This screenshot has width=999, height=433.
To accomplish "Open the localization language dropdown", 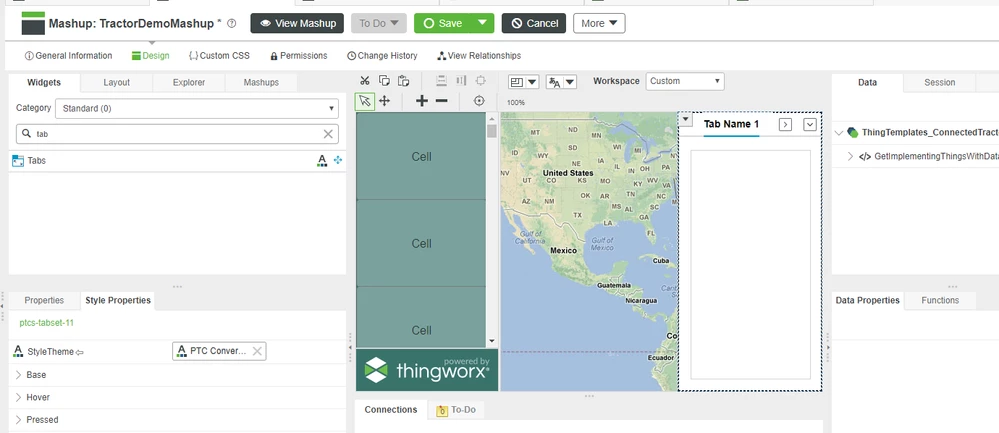I will coord(561,82).
